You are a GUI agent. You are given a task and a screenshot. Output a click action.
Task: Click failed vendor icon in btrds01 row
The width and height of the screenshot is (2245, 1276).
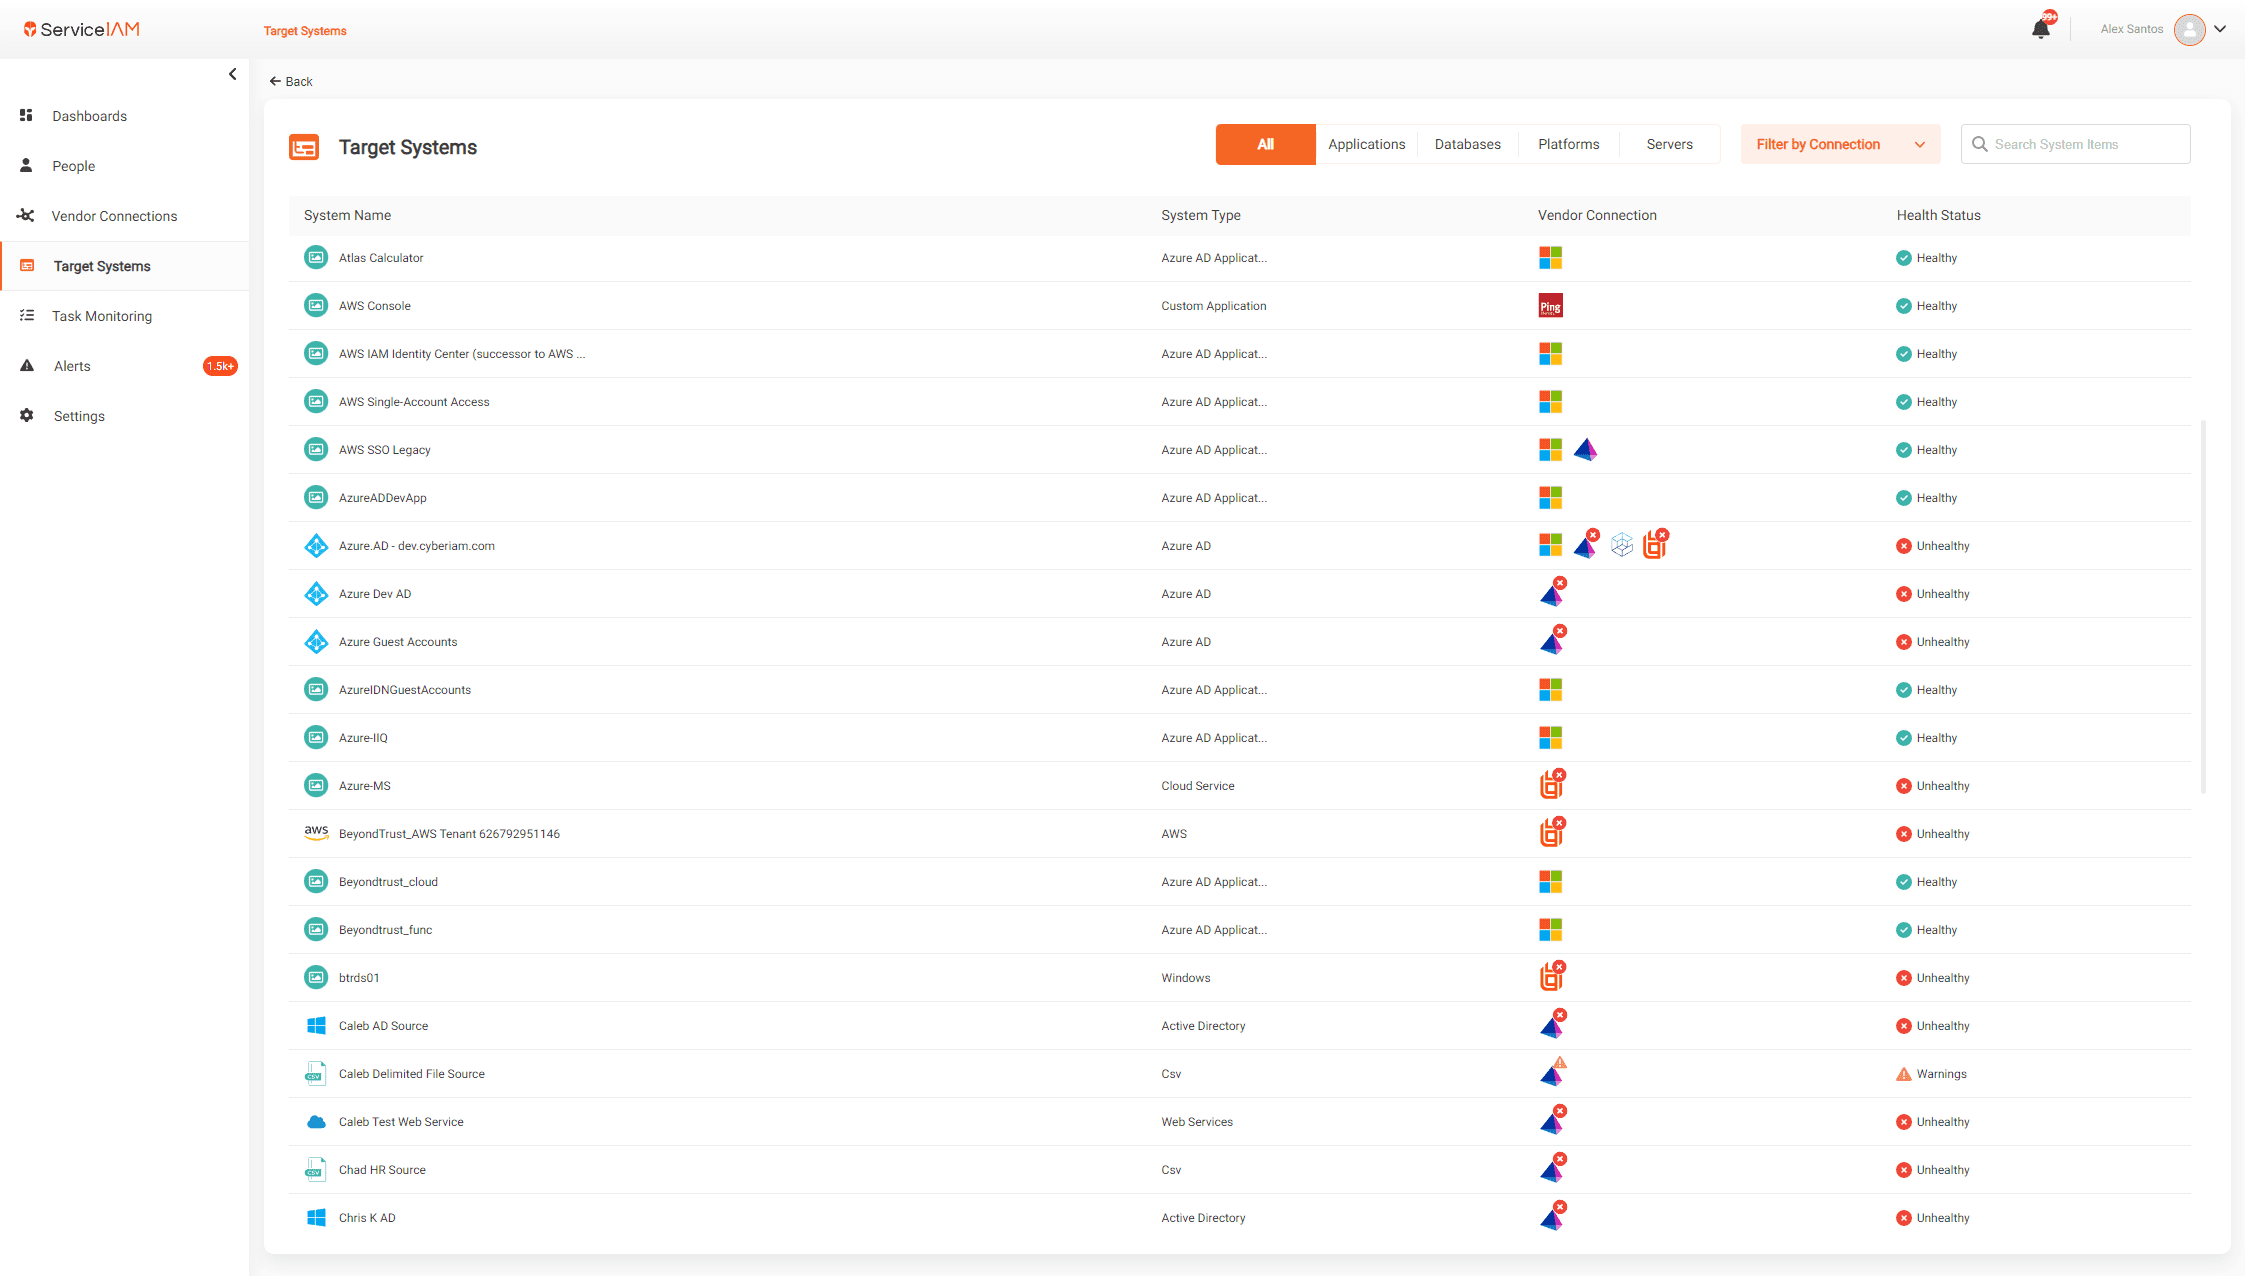point(1551,976)
